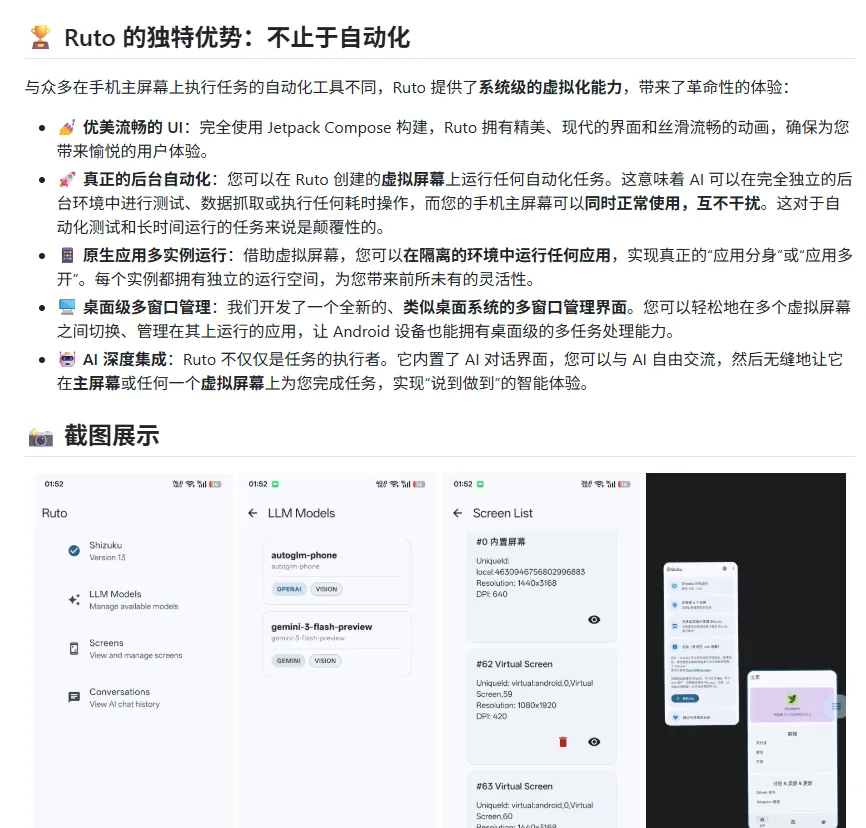Open Manage available models subtitle entry
866x828 pixels.
[x=134, y=607]
